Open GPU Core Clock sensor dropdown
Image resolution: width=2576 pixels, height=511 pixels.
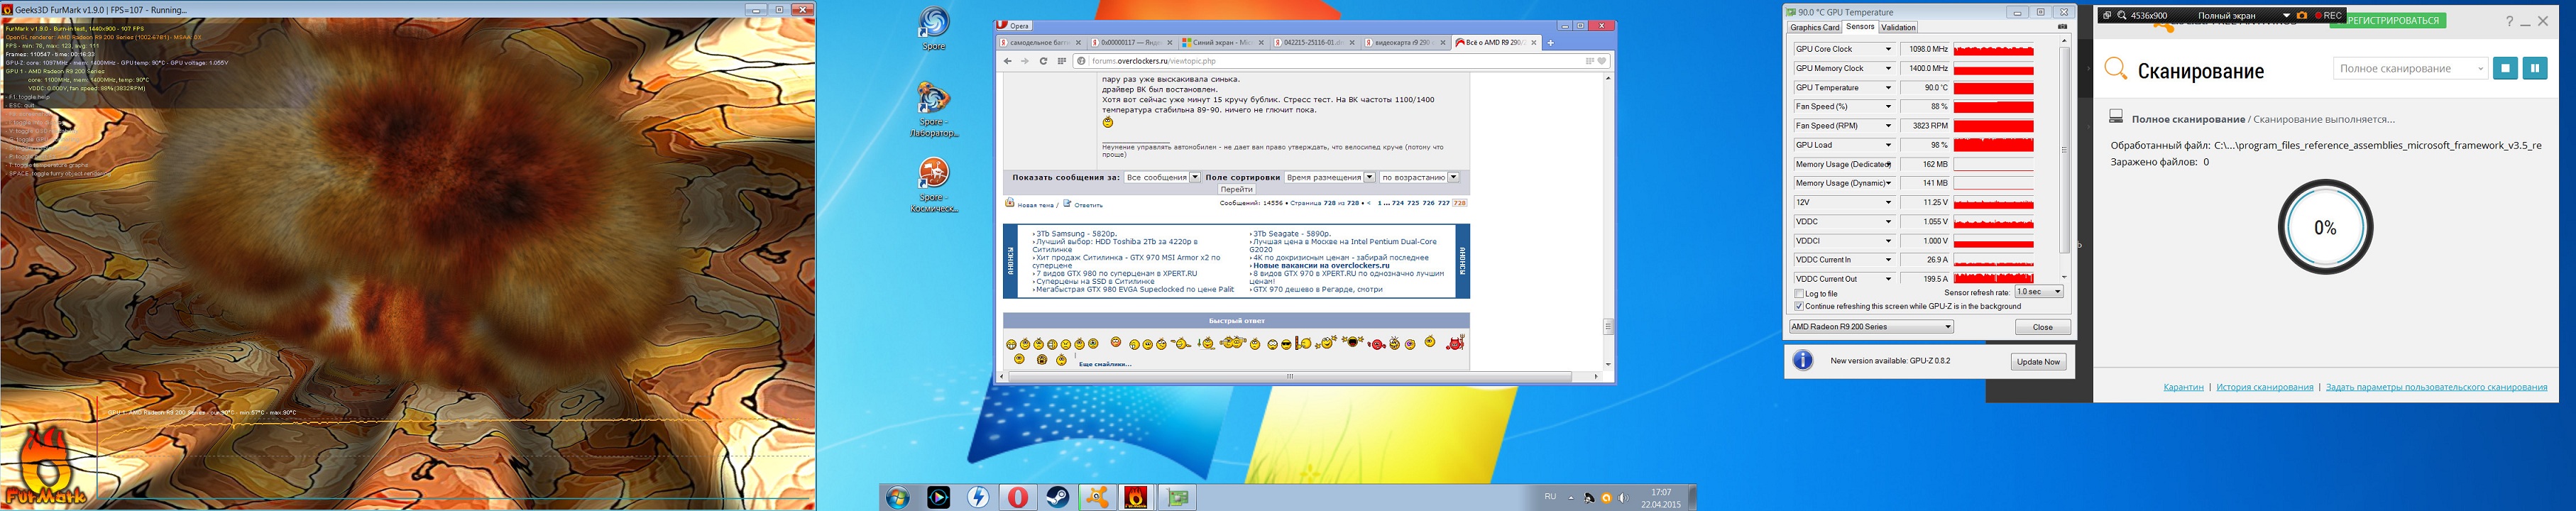click(1888, 49)
